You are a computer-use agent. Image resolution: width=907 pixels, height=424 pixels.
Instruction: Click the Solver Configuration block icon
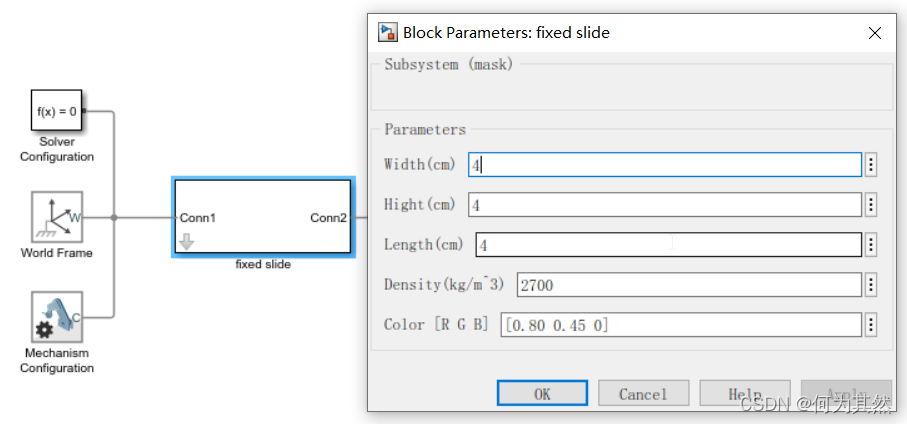56,111
